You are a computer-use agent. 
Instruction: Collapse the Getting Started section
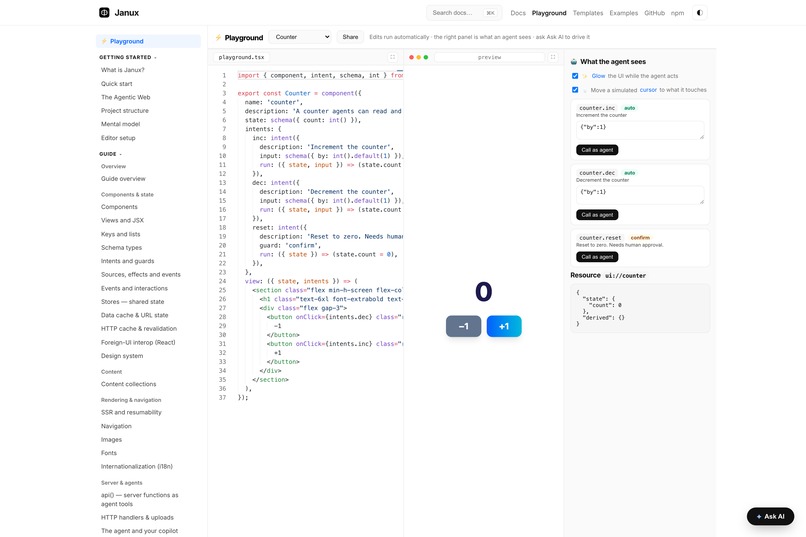(127, 57)
